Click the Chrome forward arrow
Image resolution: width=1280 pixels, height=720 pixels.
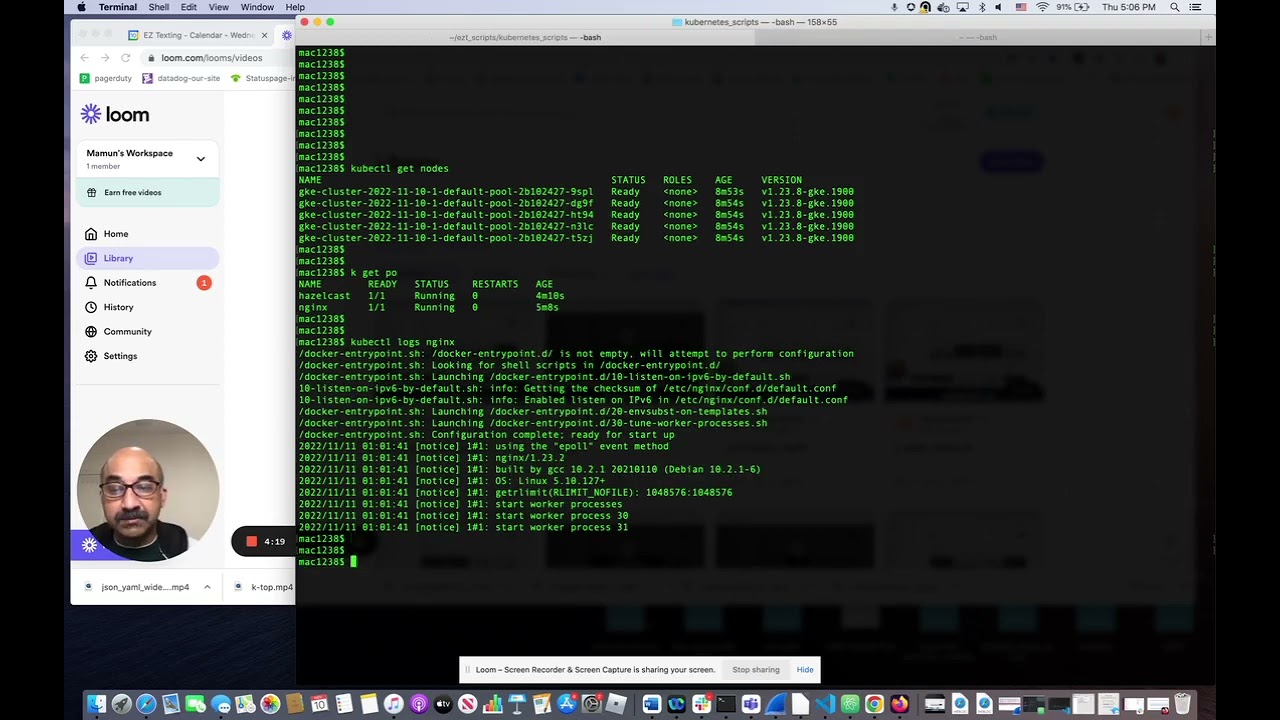(x=105, y=58)
